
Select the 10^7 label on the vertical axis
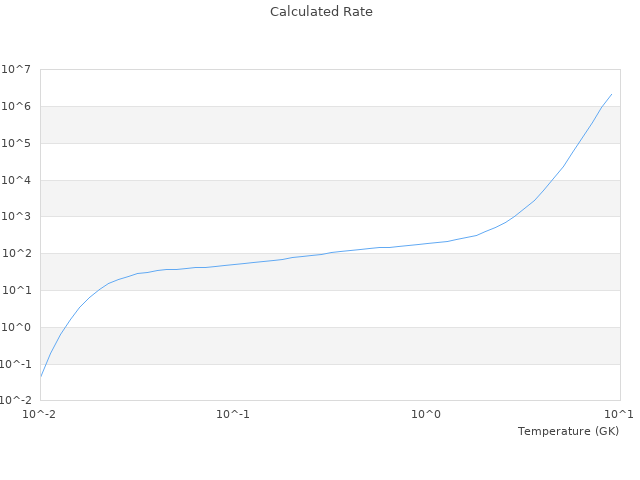point(17,70)
